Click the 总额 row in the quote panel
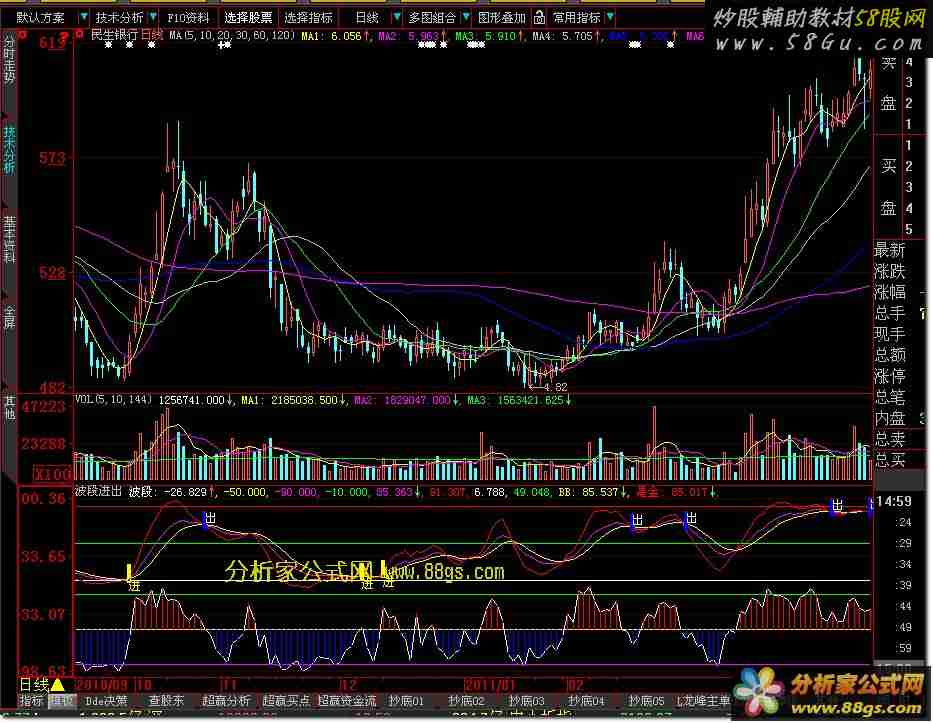 (890, 355)
